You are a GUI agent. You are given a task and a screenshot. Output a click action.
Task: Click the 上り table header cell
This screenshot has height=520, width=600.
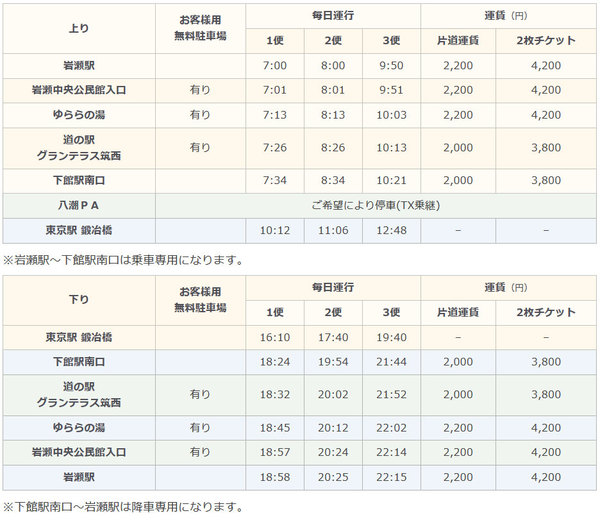tap(78, 29)
